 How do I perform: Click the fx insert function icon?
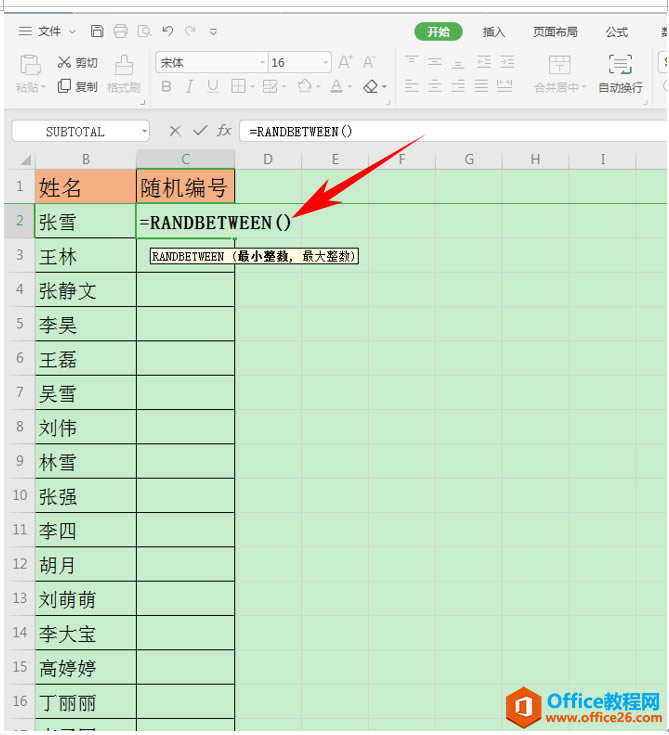pos(224,131)
